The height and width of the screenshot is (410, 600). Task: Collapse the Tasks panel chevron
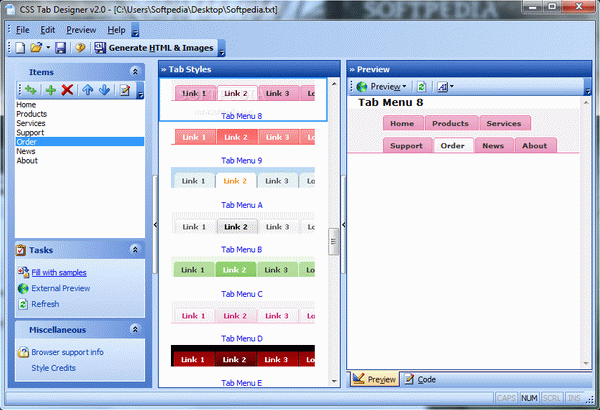point(135,250)
